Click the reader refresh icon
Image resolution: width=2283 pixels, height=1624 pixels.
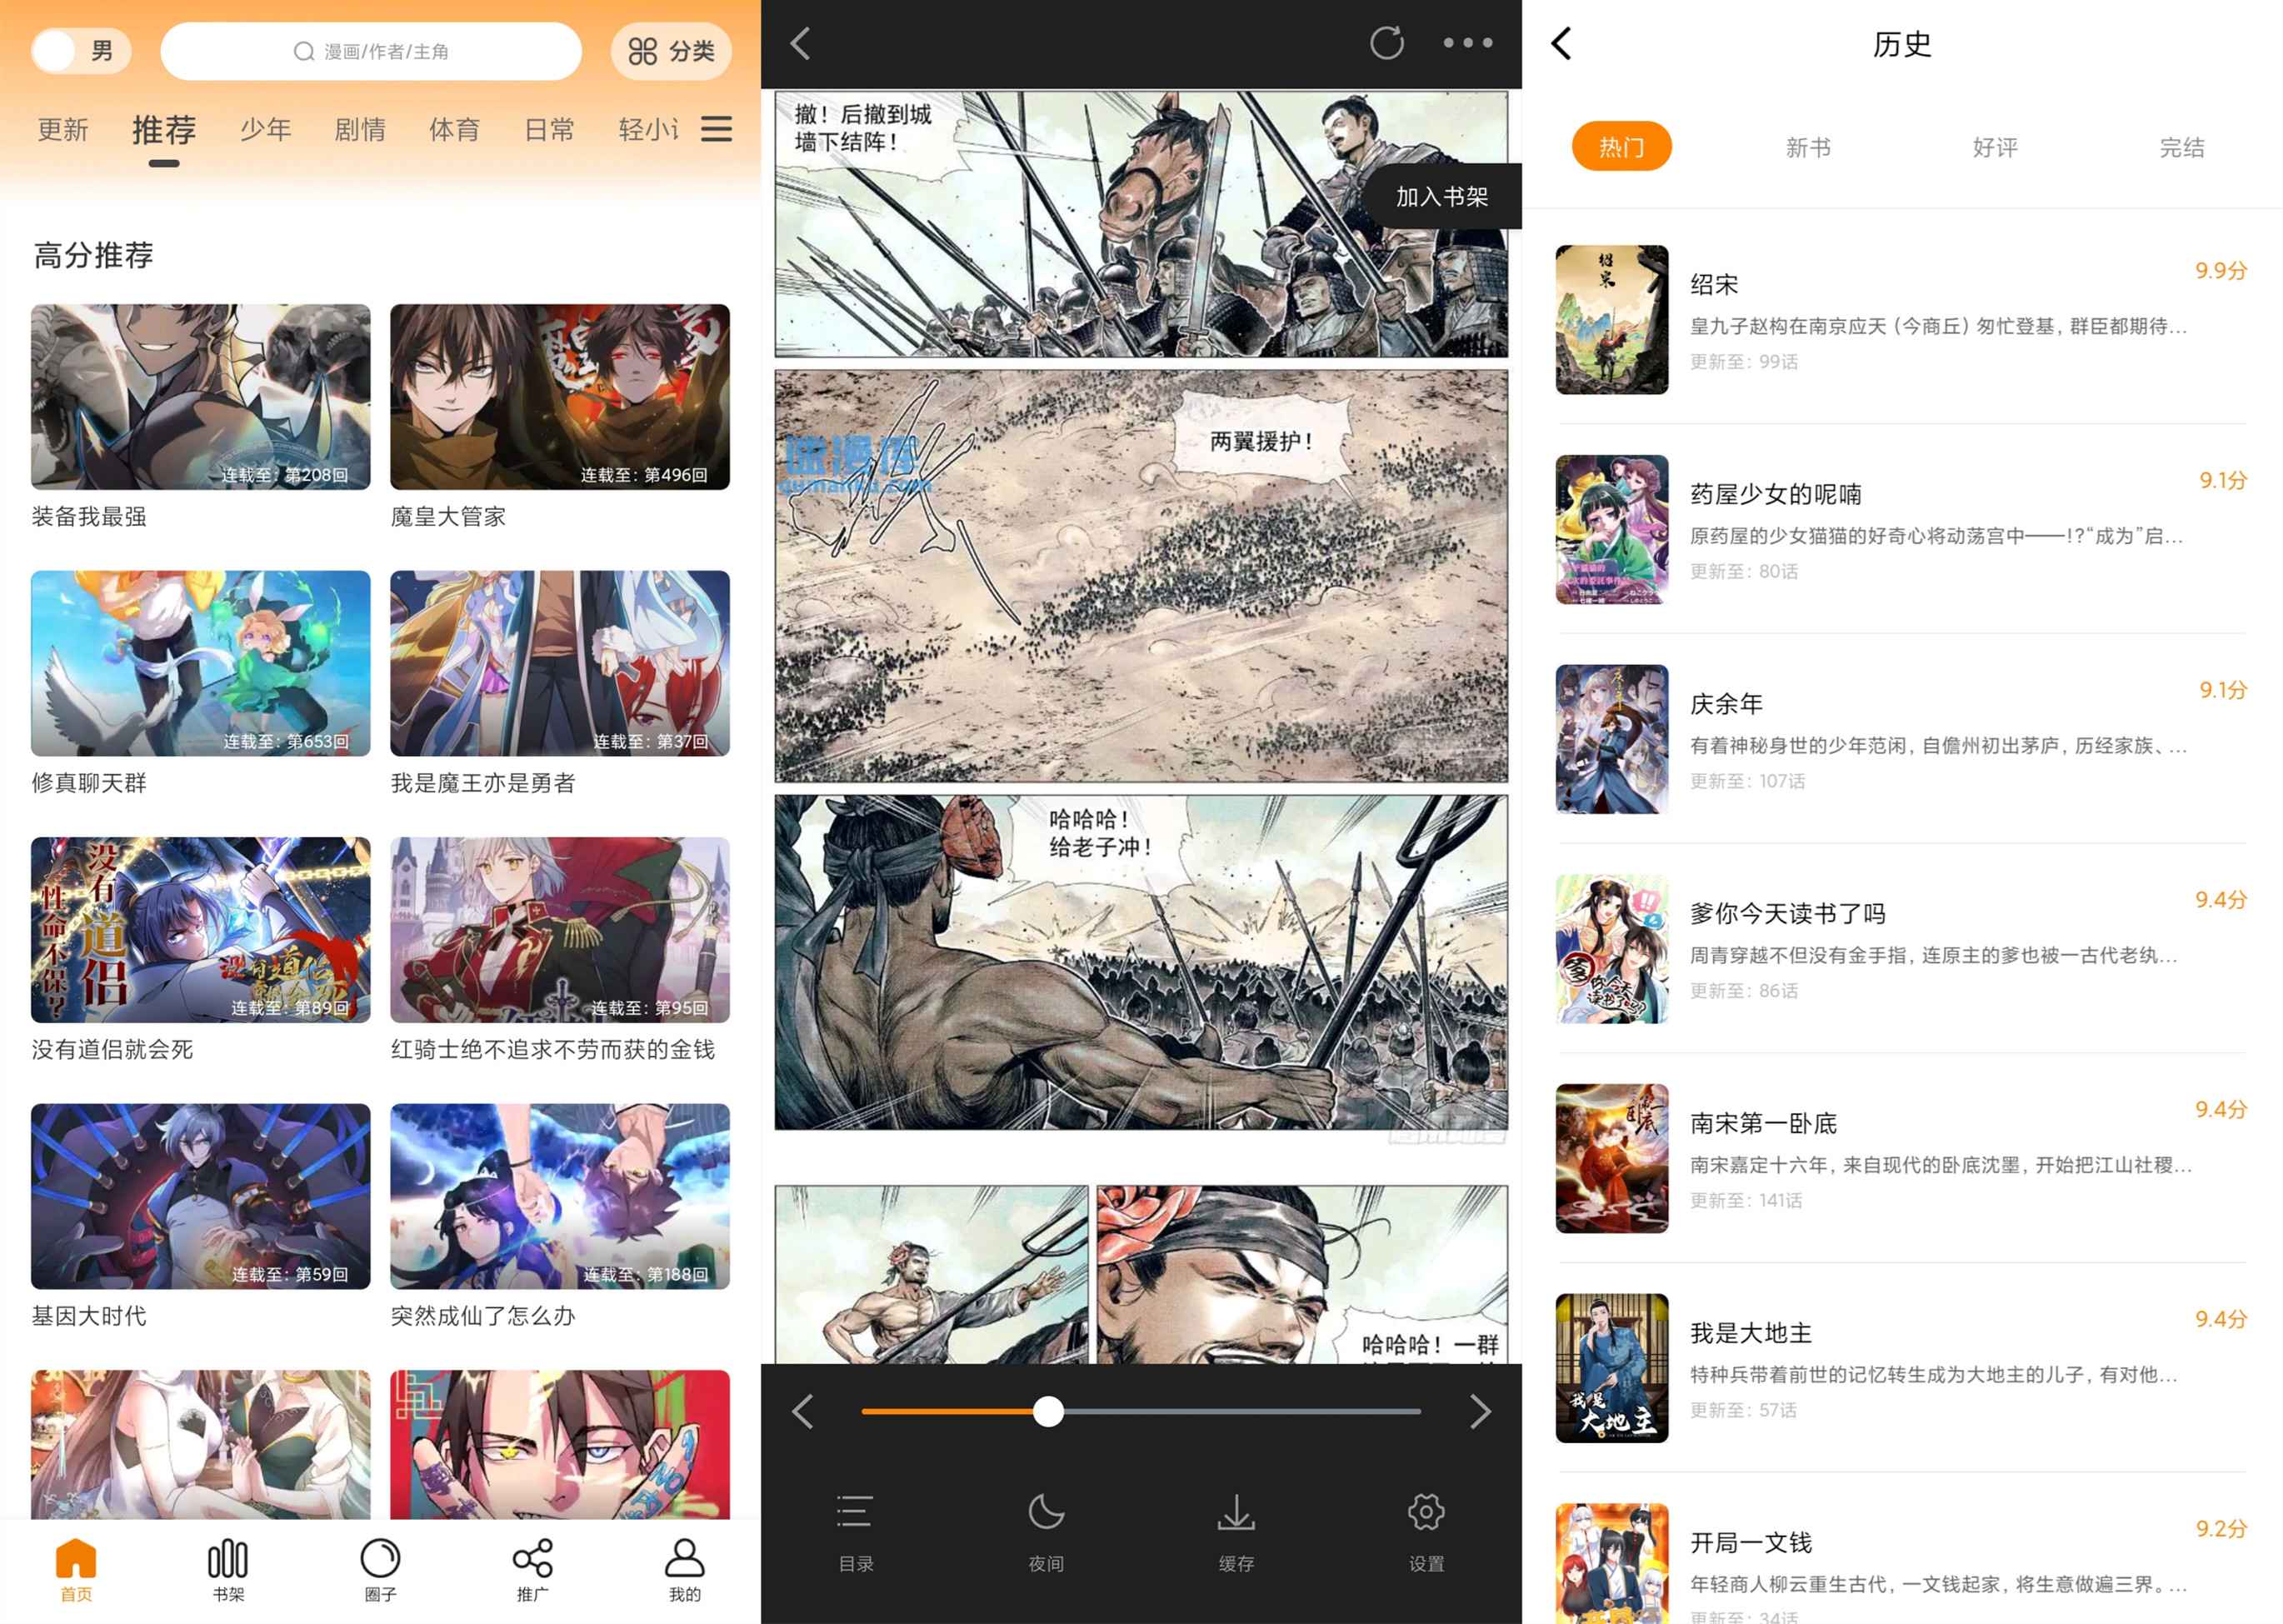click(1386, 43)
